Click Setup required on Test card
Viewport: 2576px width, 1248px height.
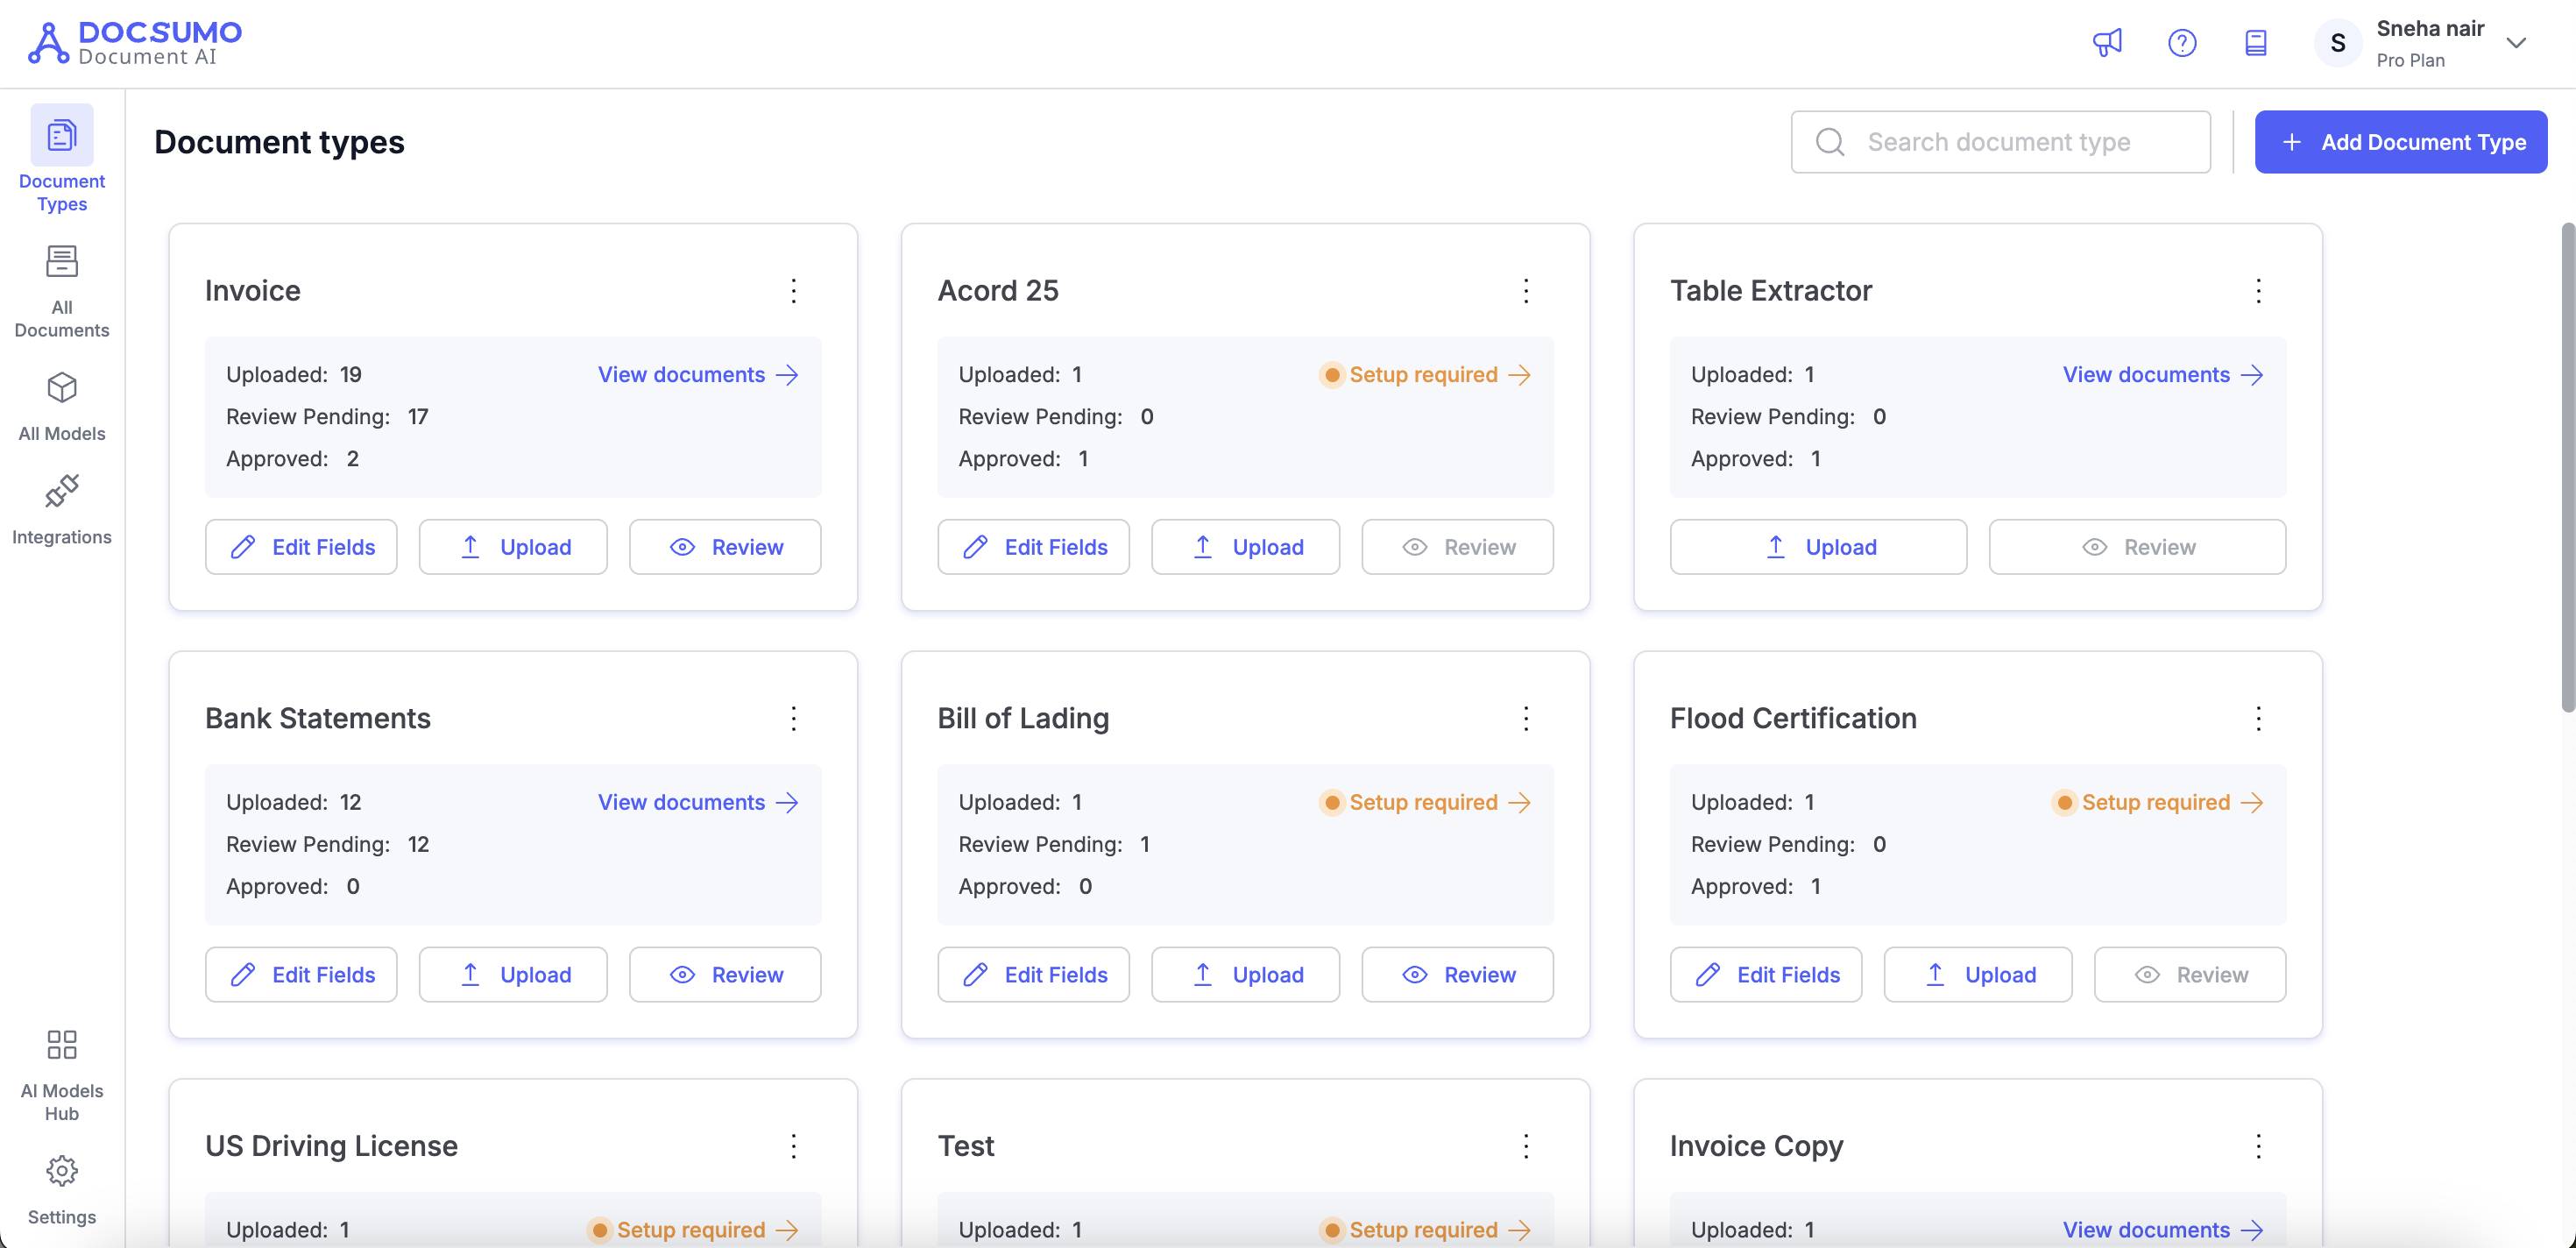tap(1426, 1230)
